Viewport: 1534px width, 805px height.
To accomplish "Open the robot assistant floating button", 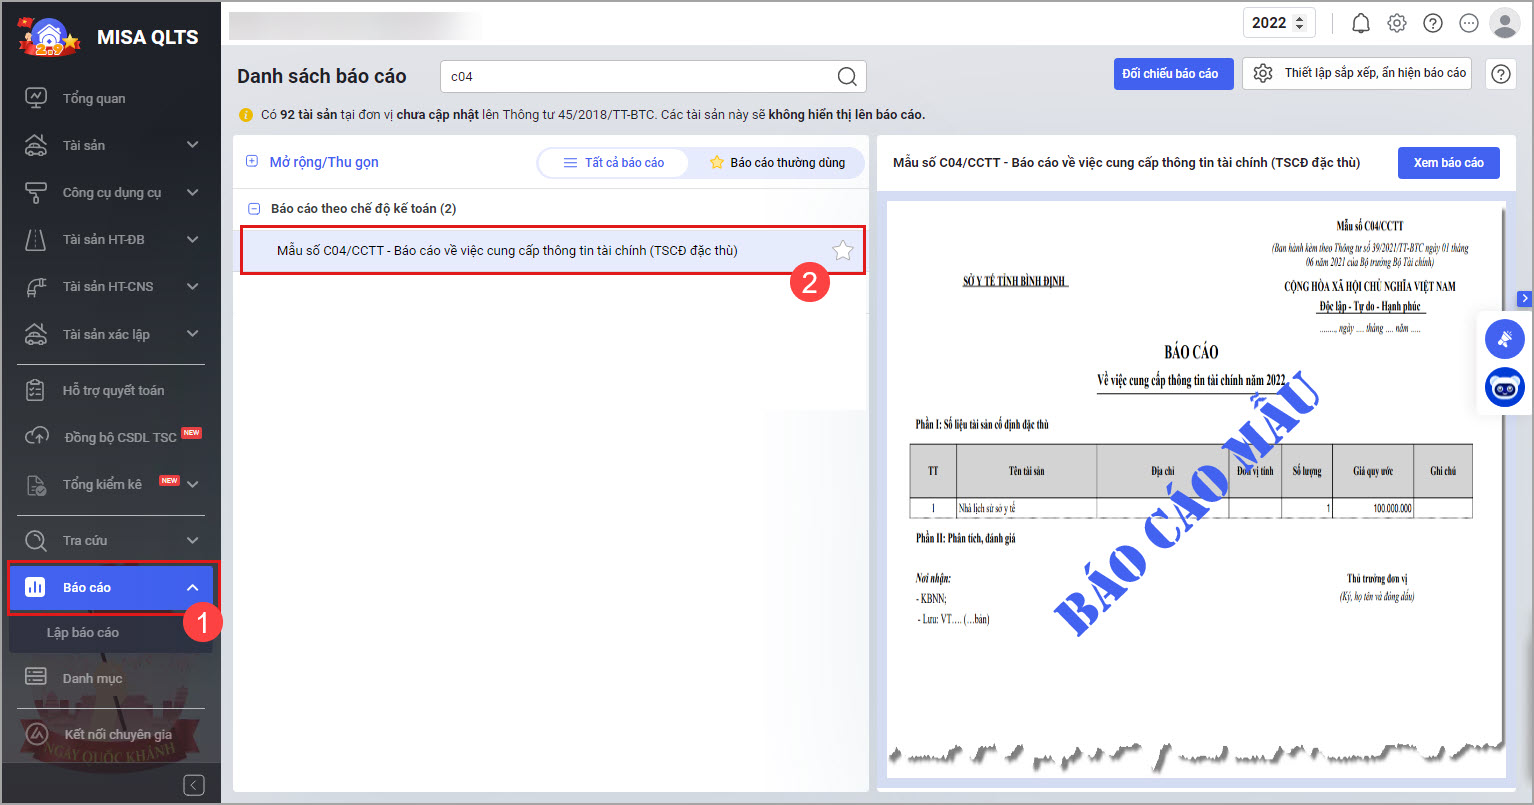I will point(1504,388).
